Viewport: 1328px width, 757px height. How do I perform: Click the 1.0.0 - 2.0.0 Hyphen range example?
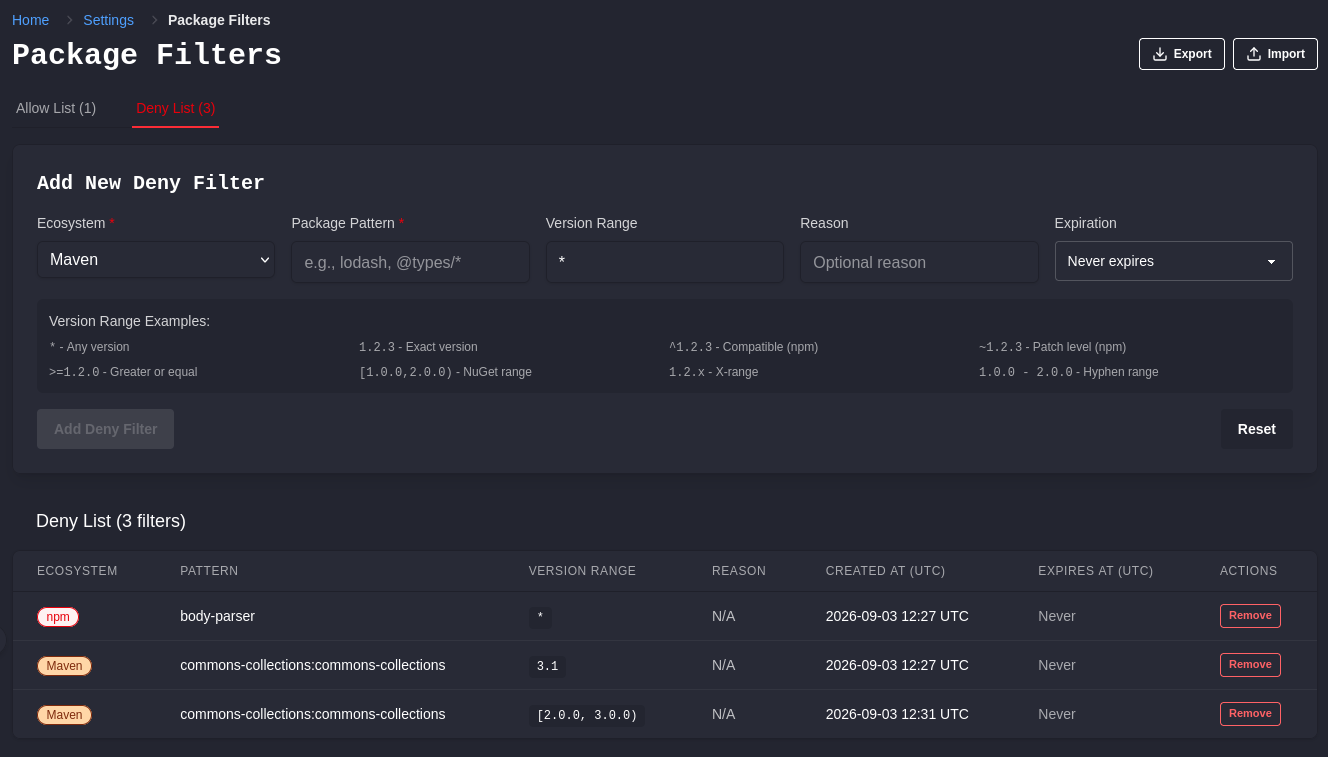click(x=1068, y=372)
